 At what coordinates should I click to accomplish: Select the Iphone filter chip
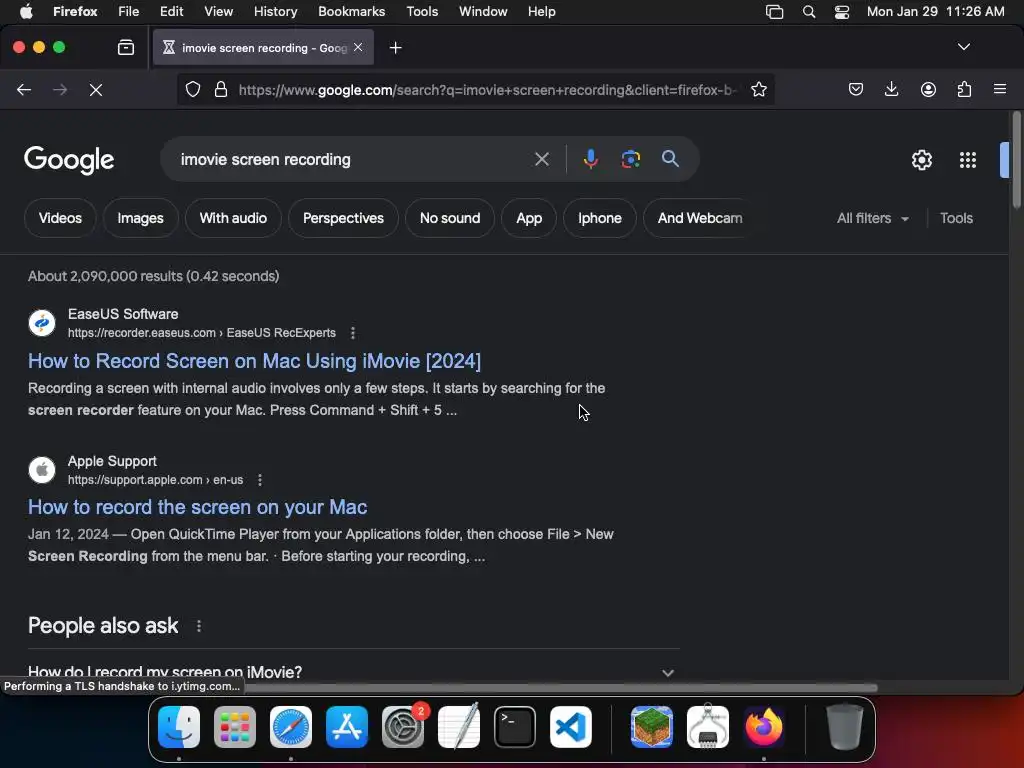600,218
